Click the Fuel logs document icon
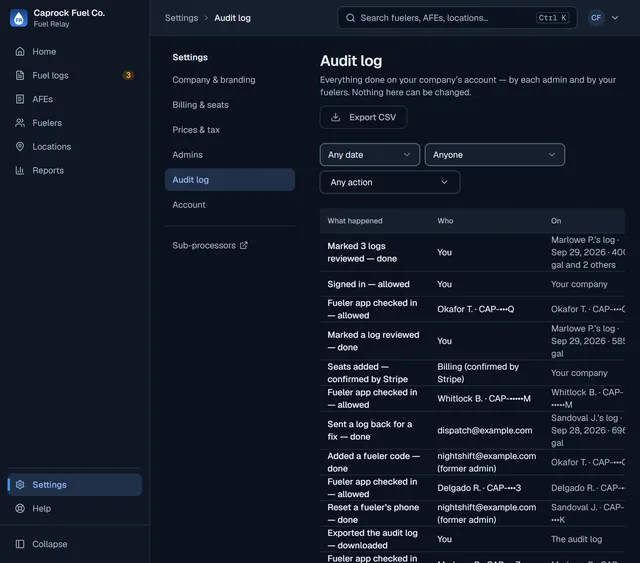This screenshot has height=563, width=640. pos(20,75)
